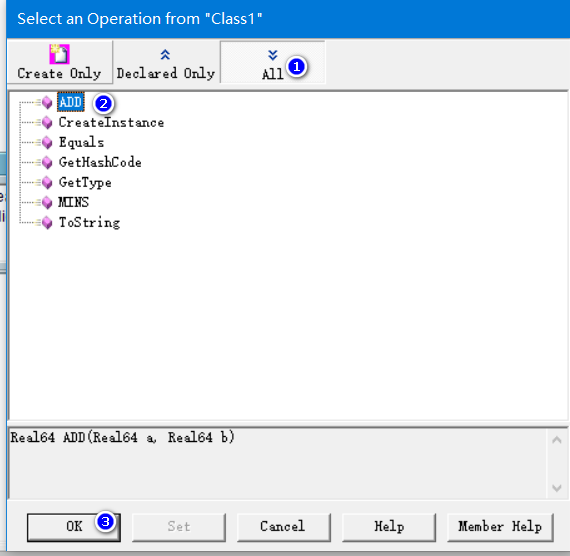Click the purple method icon beside ADD
Screen dimensions: 570x556
pyautogui.click(x=47, y=103)
